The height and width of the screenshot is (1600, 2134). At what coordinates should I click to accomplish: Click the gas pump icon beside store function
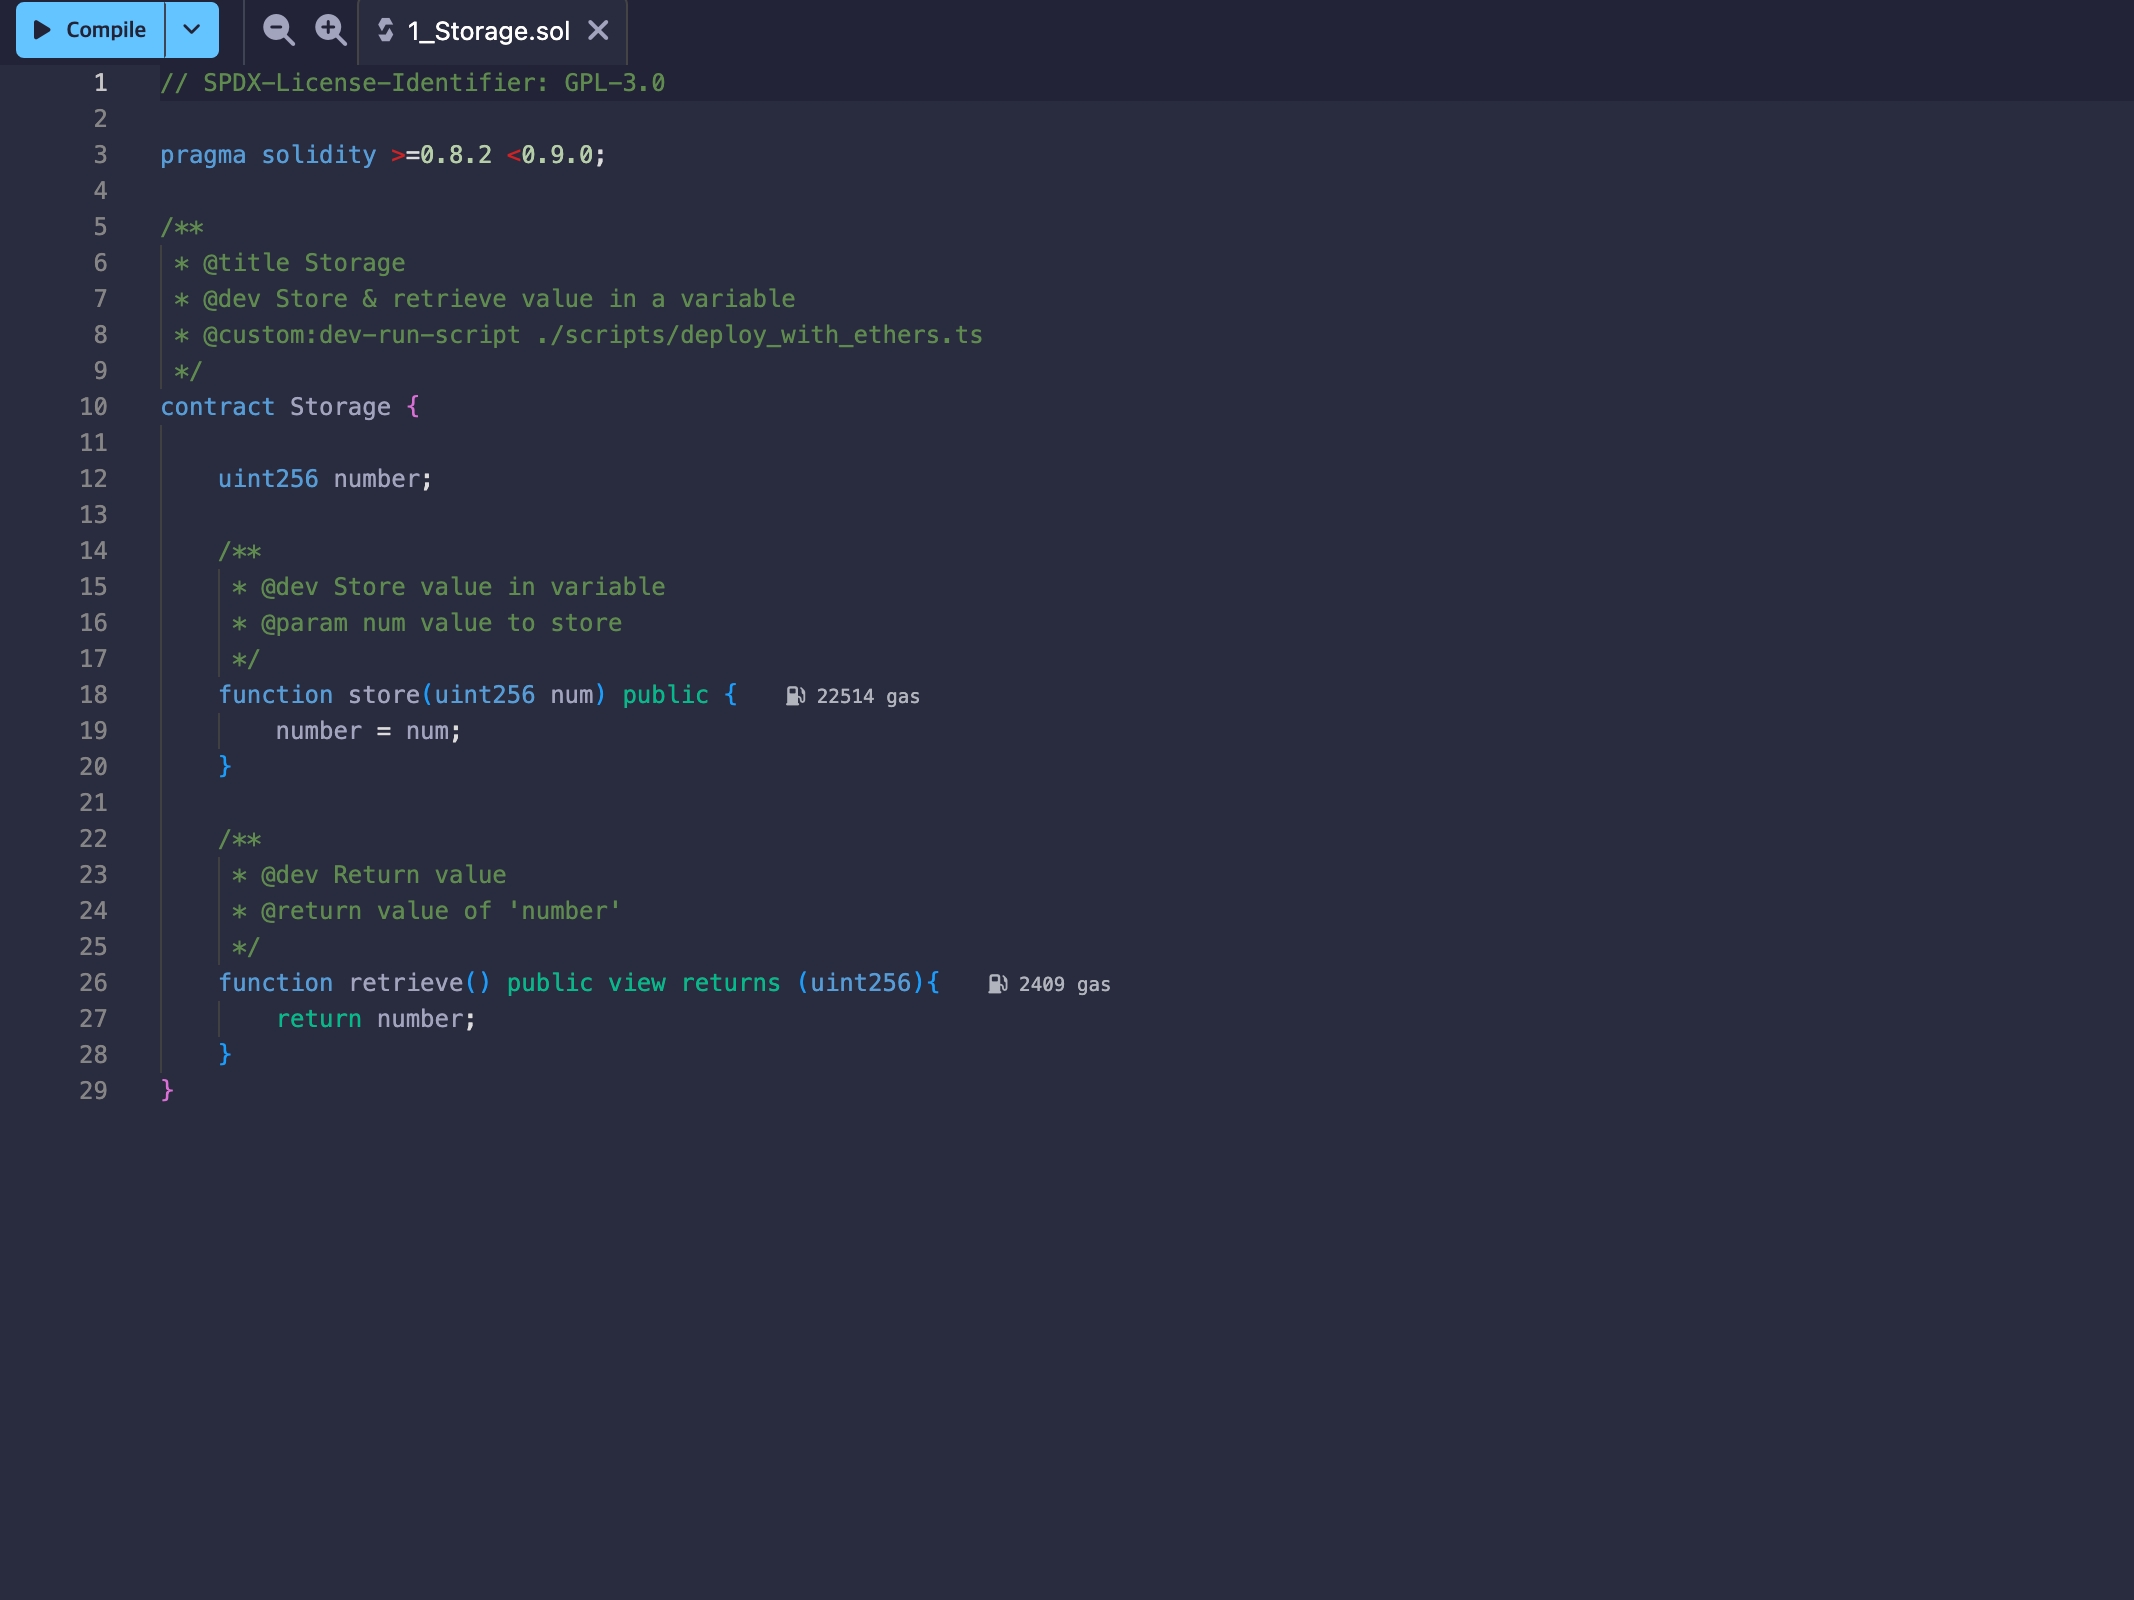pos(795,696)
